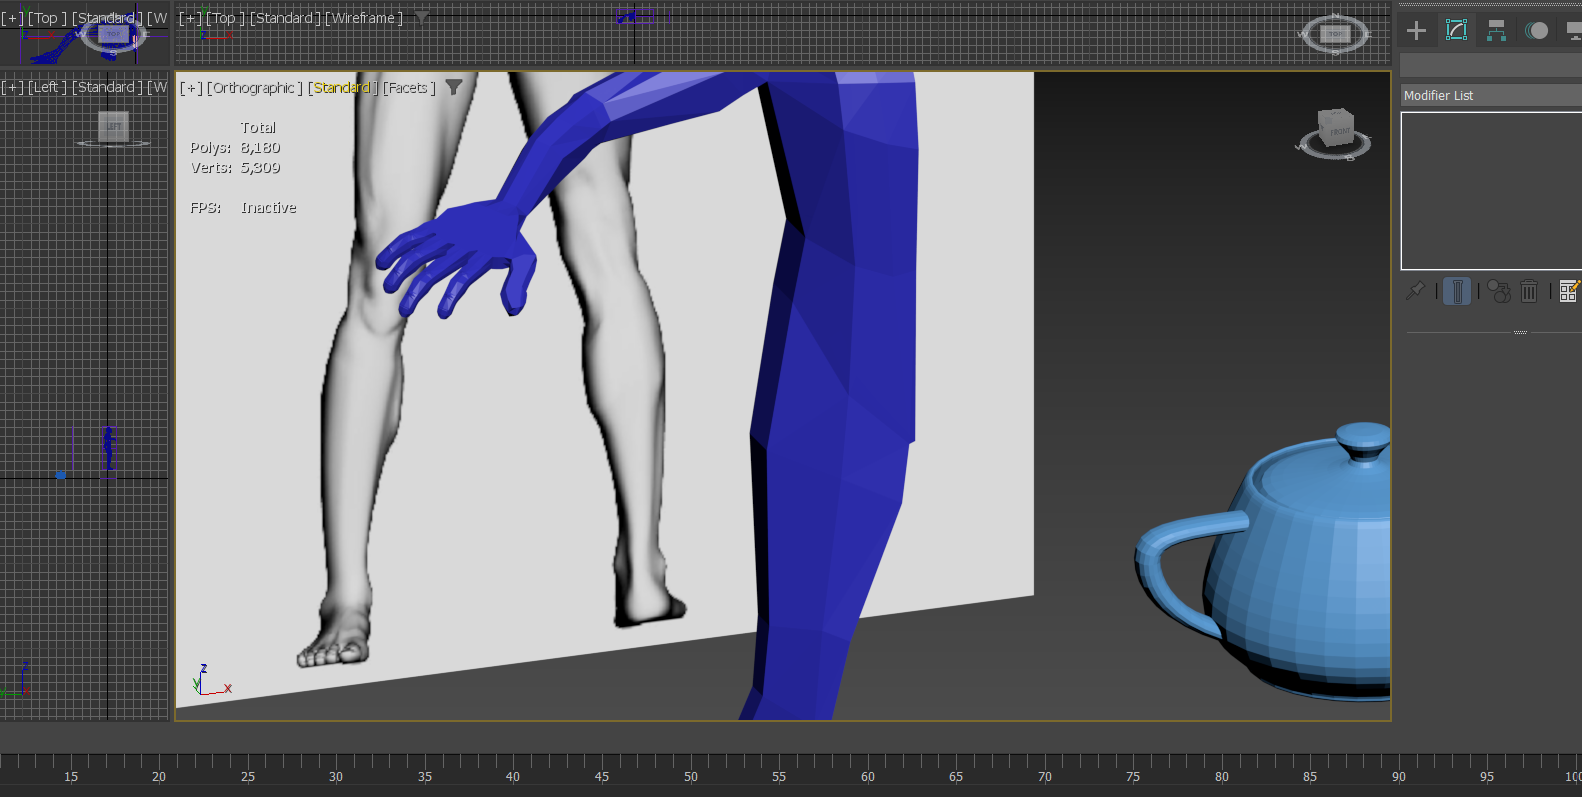The height and width of the screenshot is (797, 1582).
Task: Click inside the empty modifier stack list
Action: coord(1491,191)
